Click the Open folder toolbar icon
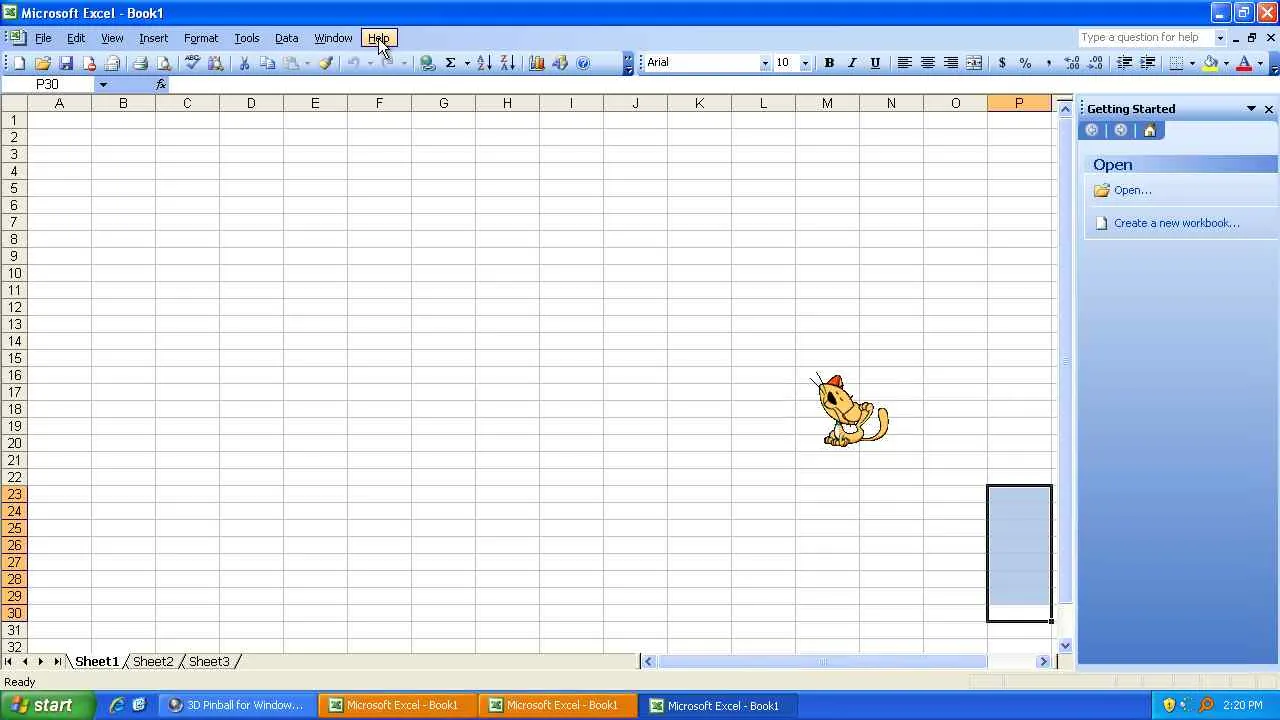1280x720 pixels. tap(43, 63)
